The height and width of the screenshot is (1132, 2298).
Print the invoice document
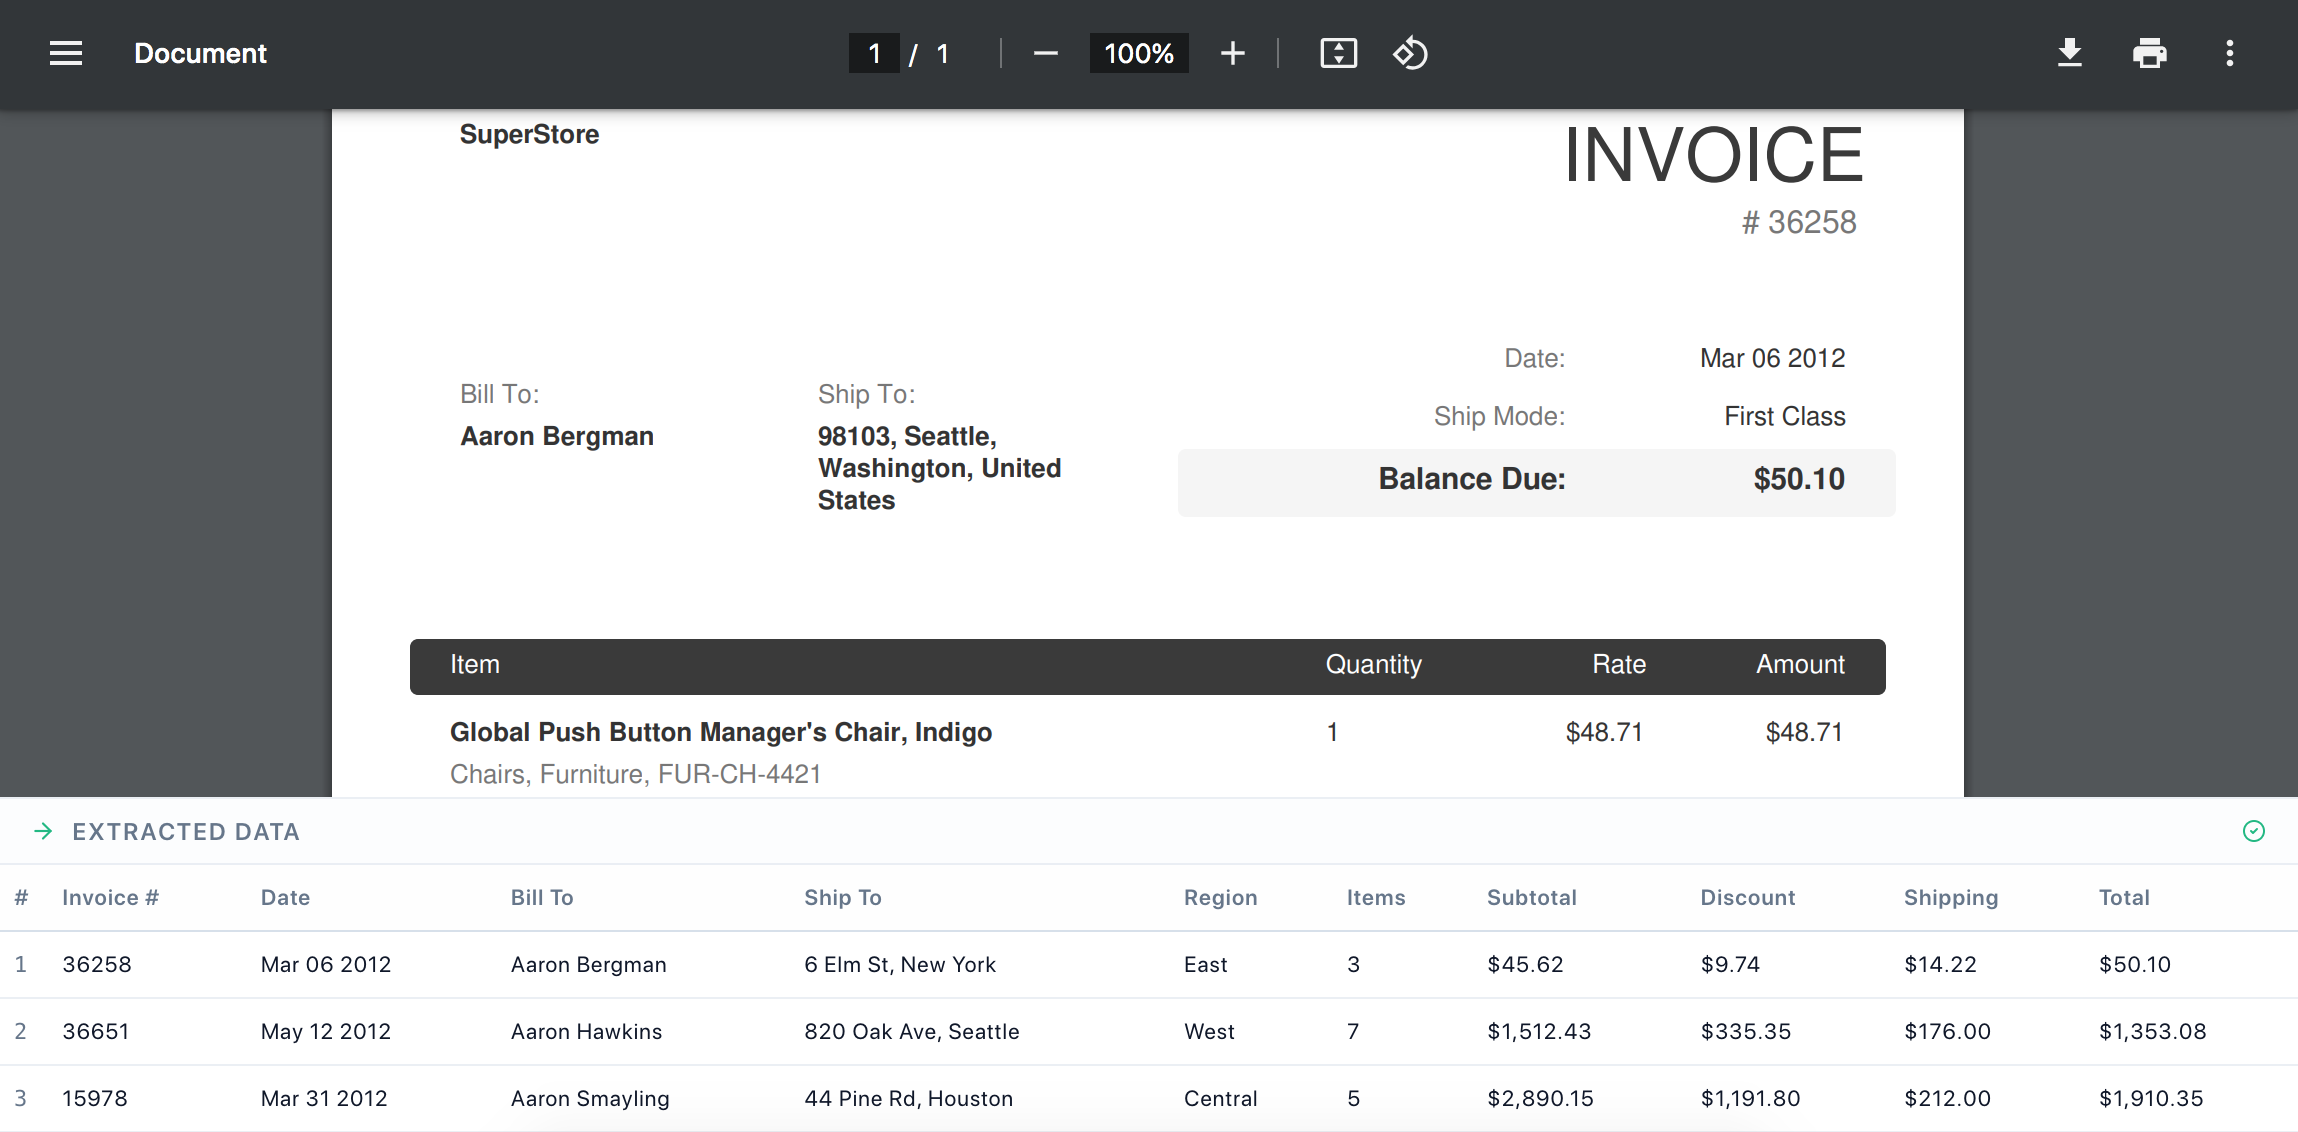2149,53
